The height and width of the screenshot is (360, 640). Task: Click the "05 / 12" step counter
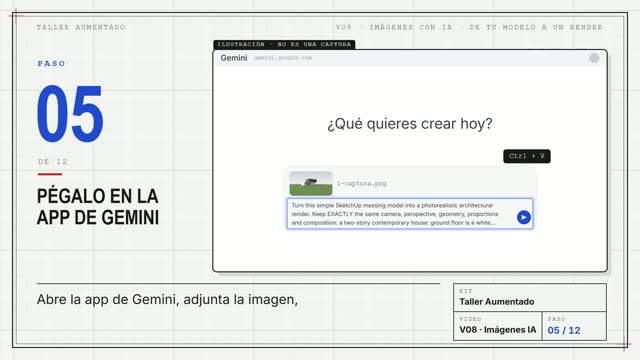click(564, 330)
